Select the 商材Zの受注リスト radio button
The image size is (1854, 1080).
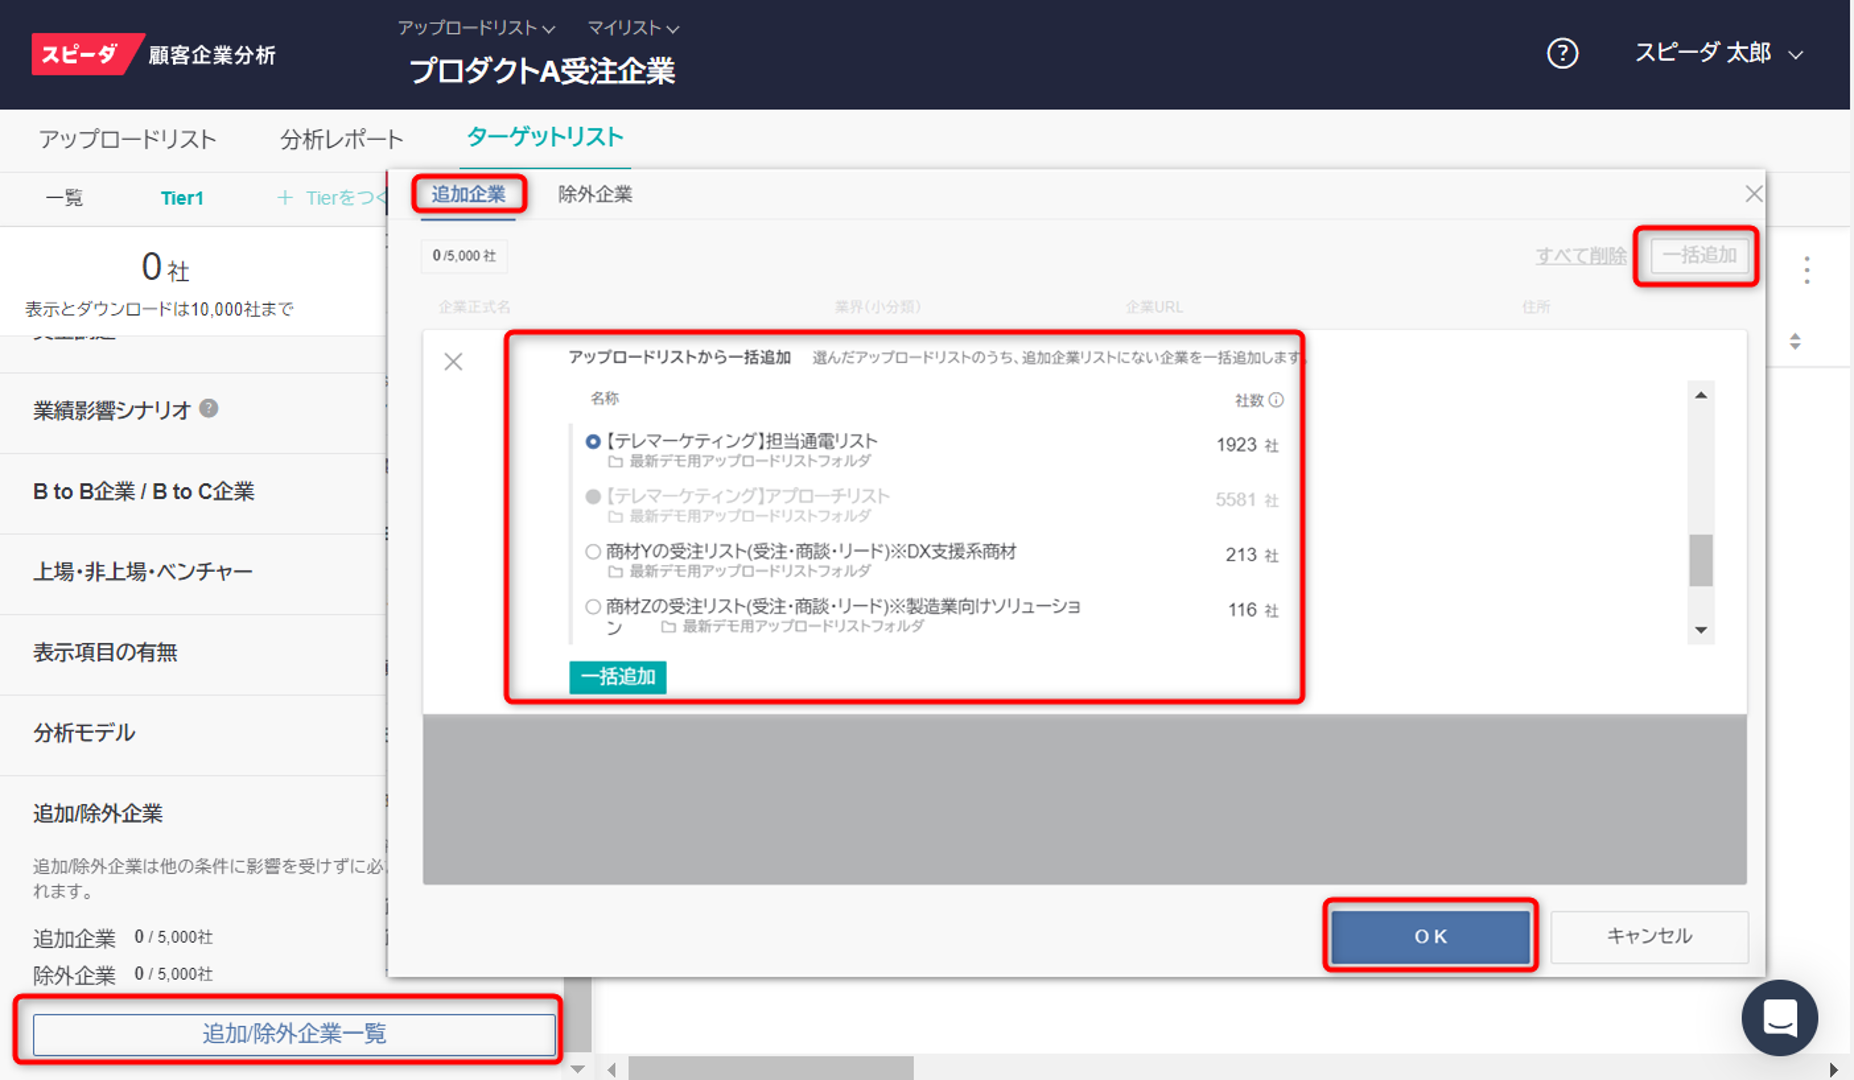click(x=593, y=606)
